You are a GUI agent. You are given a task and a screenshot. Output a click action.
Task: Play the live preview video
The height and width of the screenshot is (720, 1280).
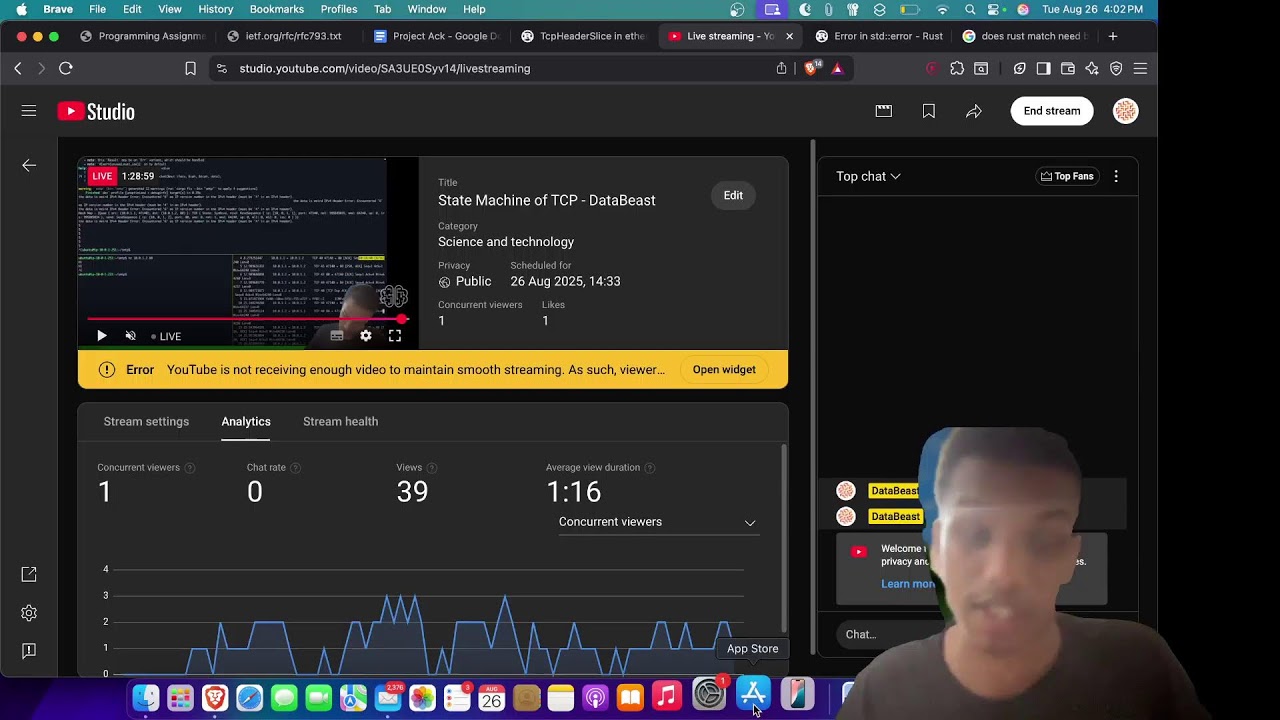tap(101, 336)
